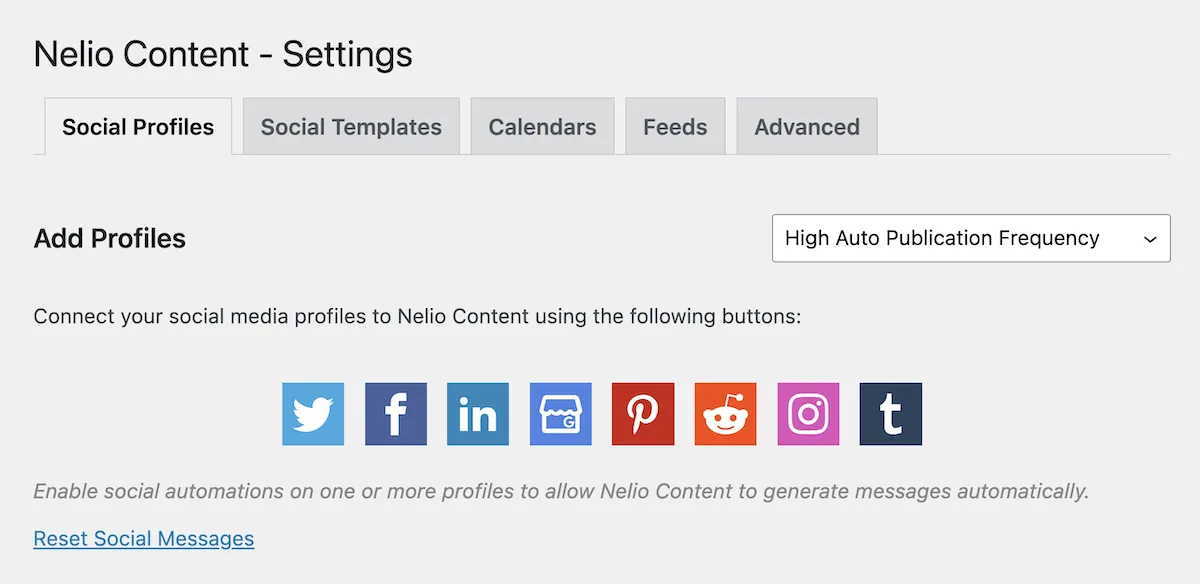Open the Calendars tab
The width and height of the screenshot is (1200, 584).
pos(542,127)
